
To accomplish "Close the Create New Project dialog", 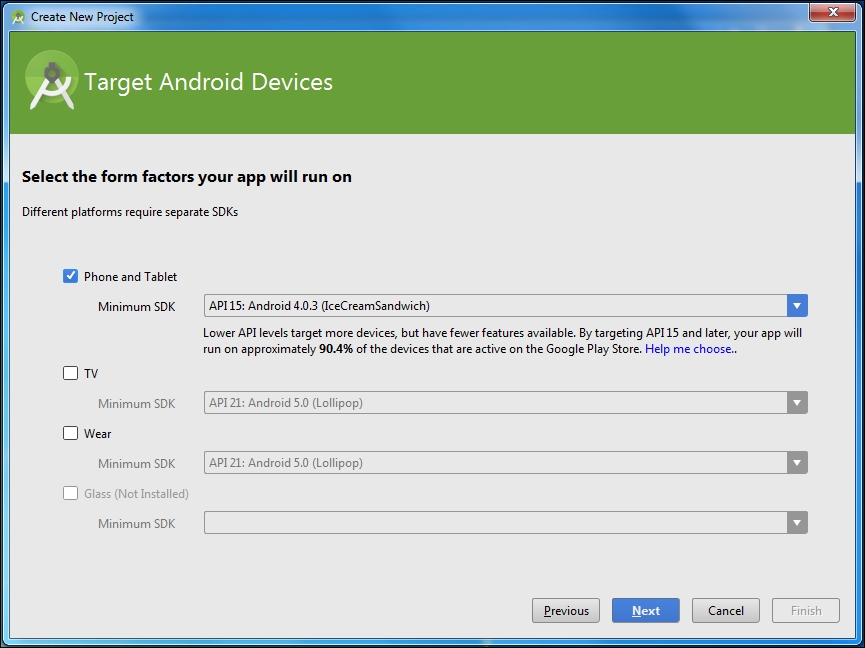I will point(831,14).
